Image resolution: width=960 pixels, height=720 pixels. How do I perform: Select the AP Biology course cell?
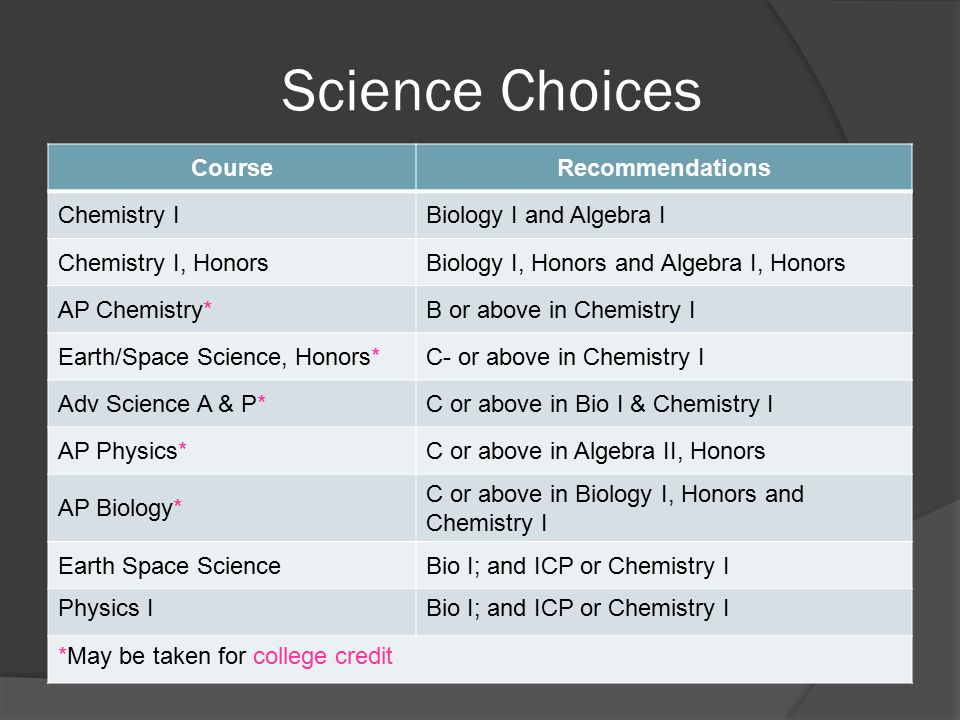pos(231,508)
